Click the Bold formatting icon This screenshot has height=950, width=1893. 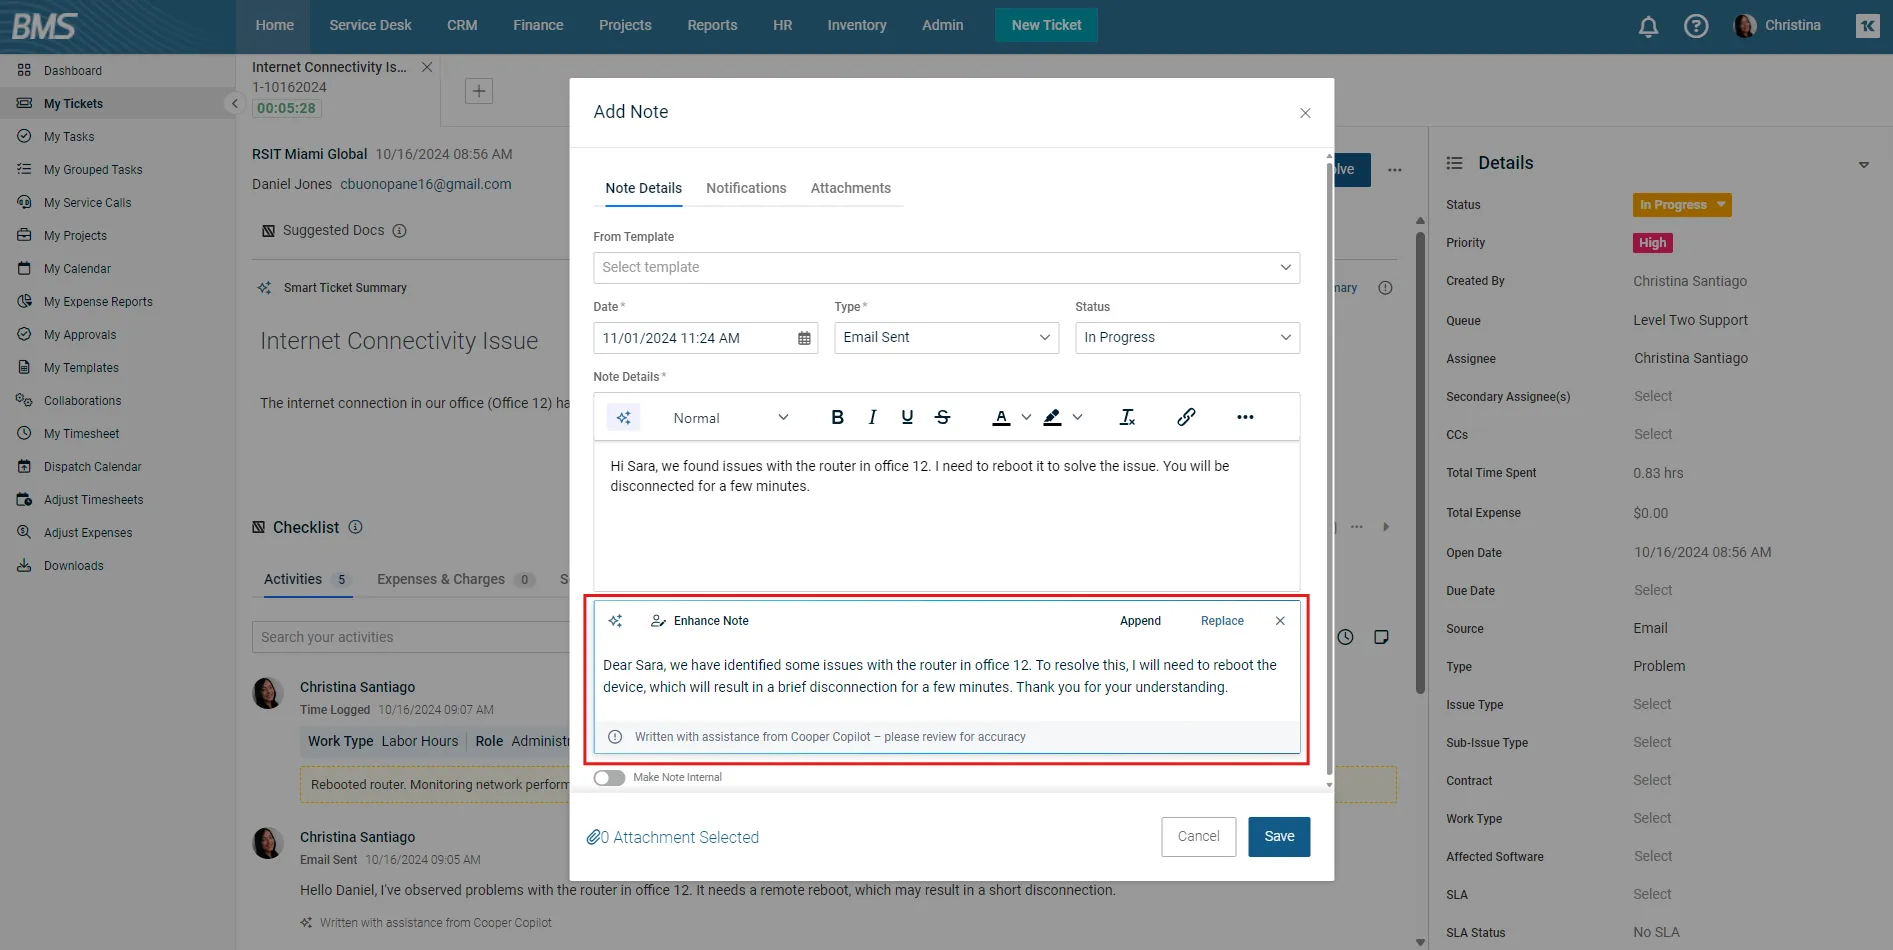pos(837,417)
